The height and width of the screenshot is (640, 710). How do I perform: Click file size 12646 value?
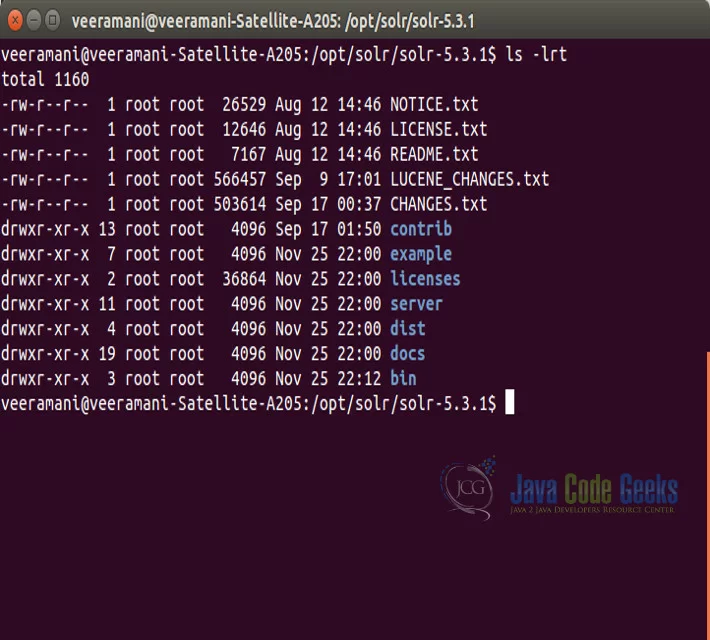(x=244, y=130)
